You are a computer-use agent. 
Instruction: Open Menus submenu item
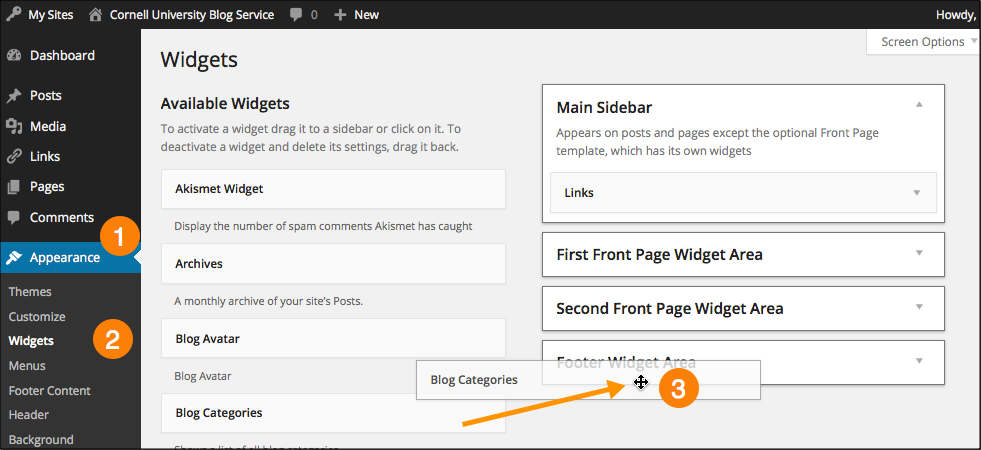pos(27,366)
